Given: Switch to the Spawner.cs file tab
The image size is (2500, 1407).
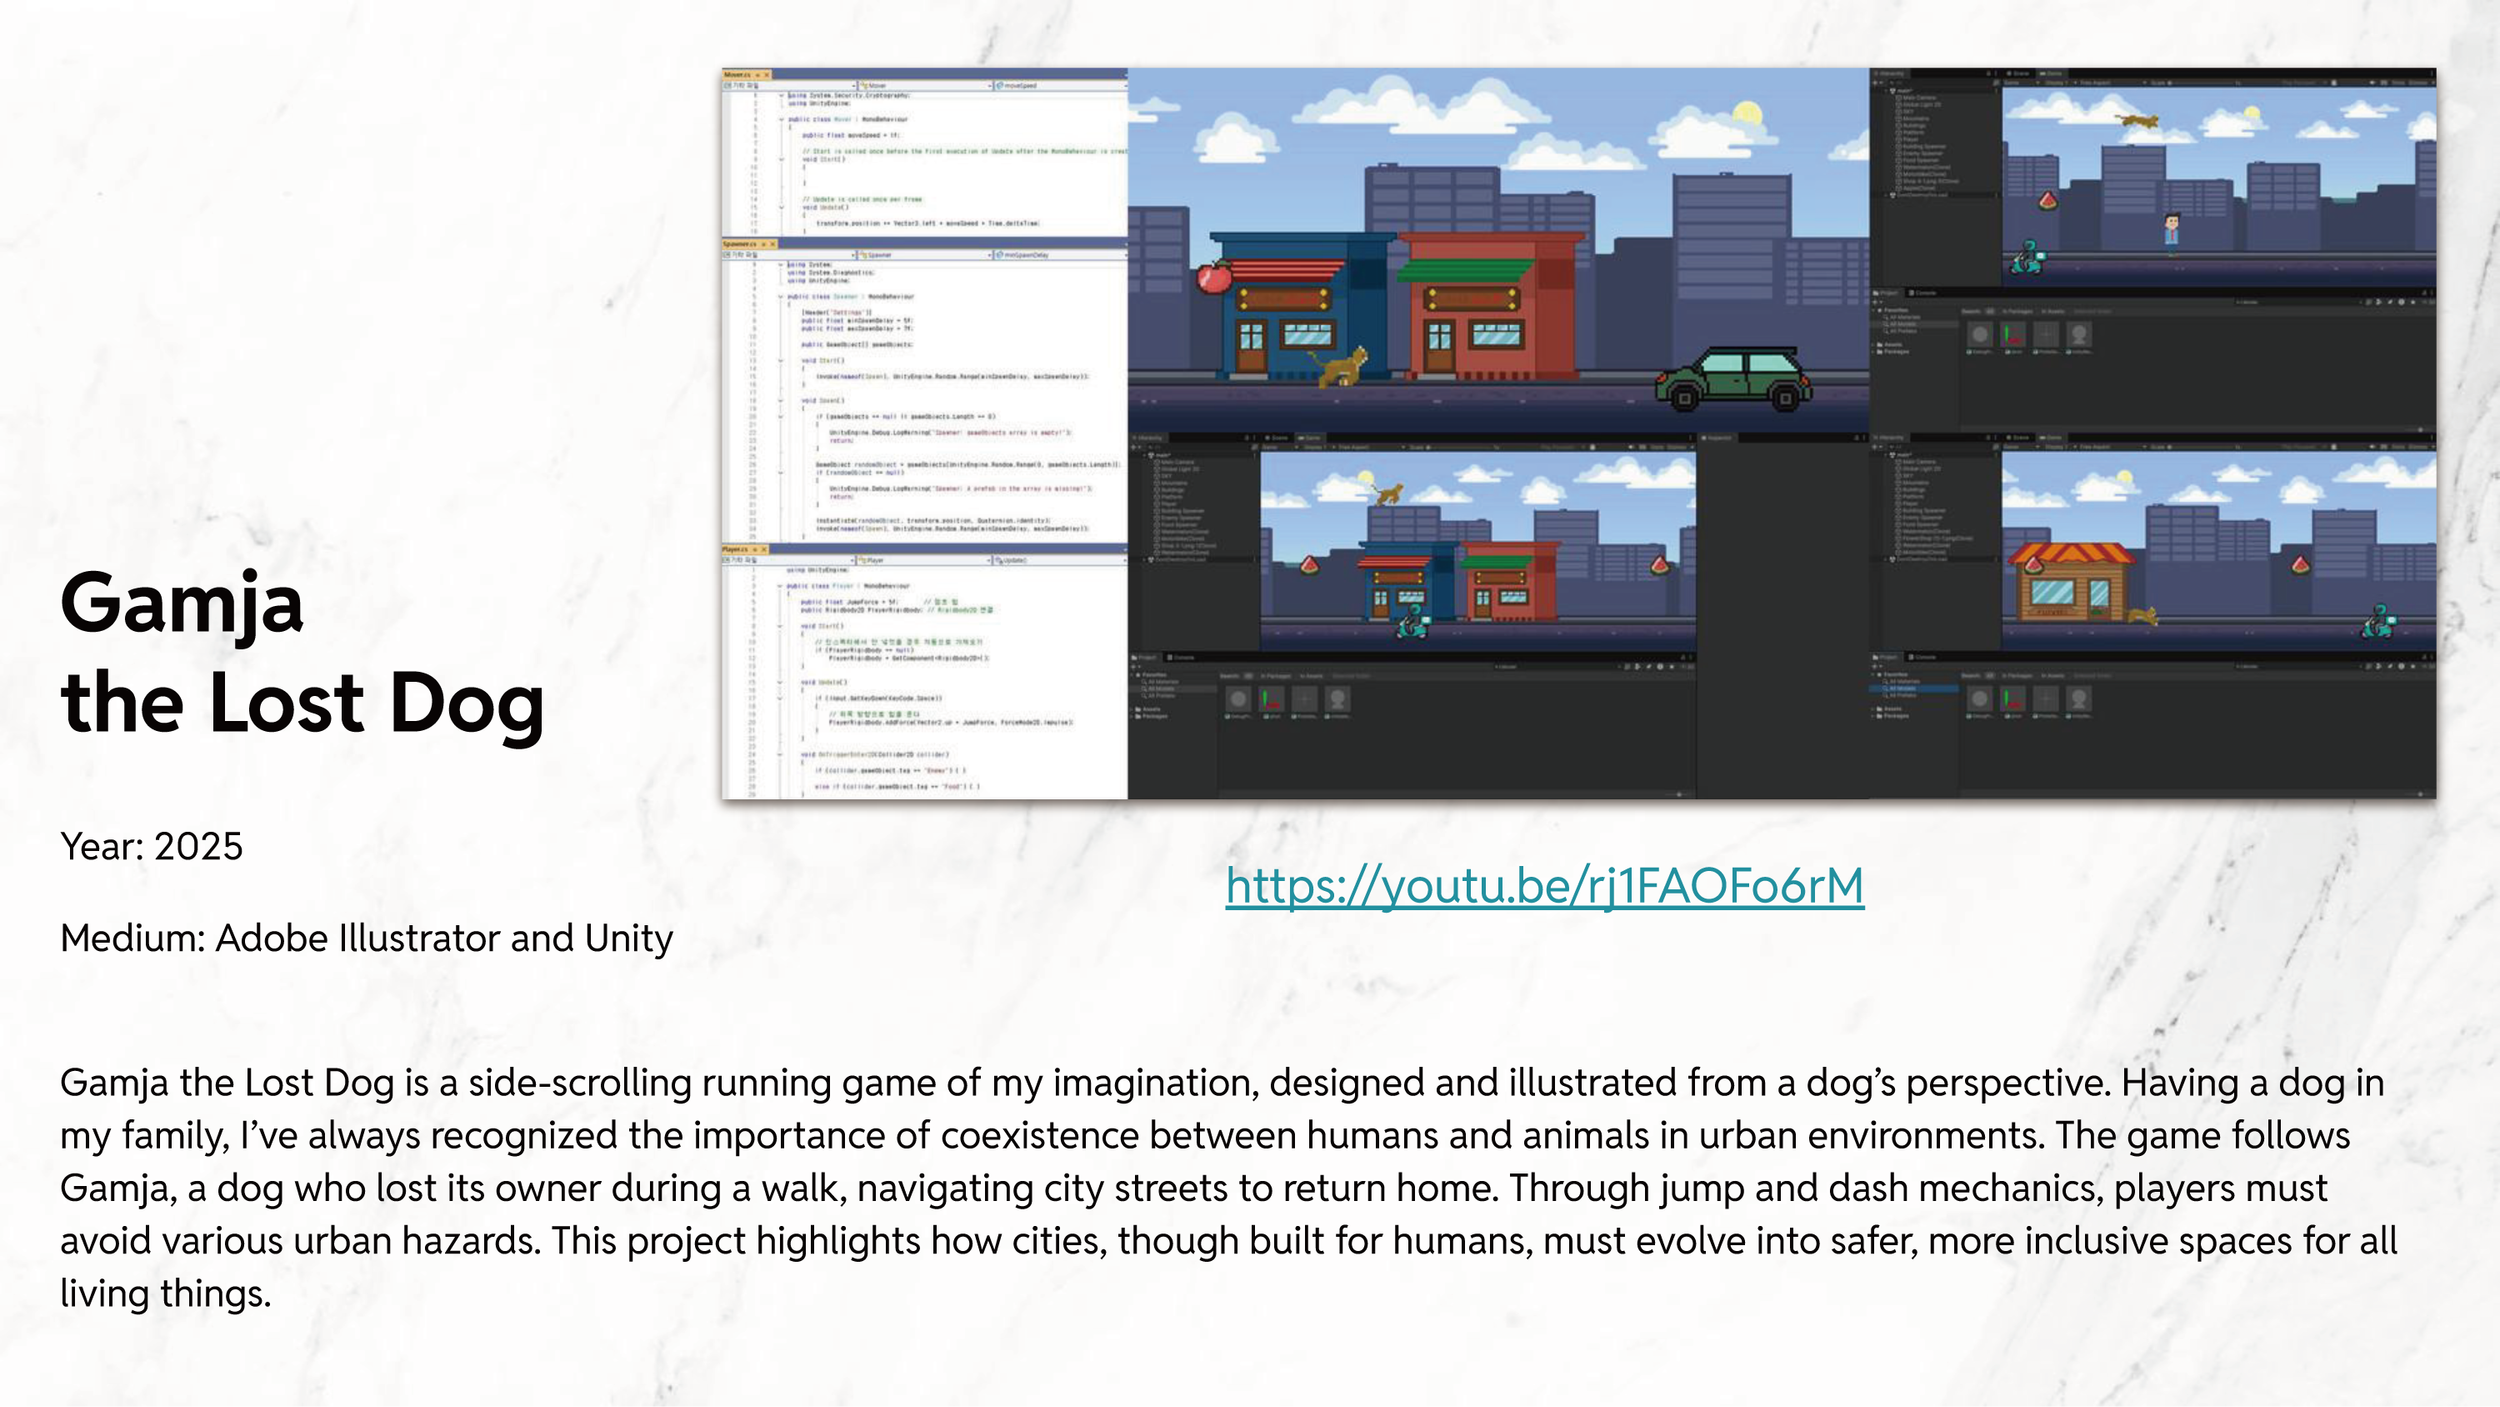Looking at the screenshot, I should pos(739,244).
